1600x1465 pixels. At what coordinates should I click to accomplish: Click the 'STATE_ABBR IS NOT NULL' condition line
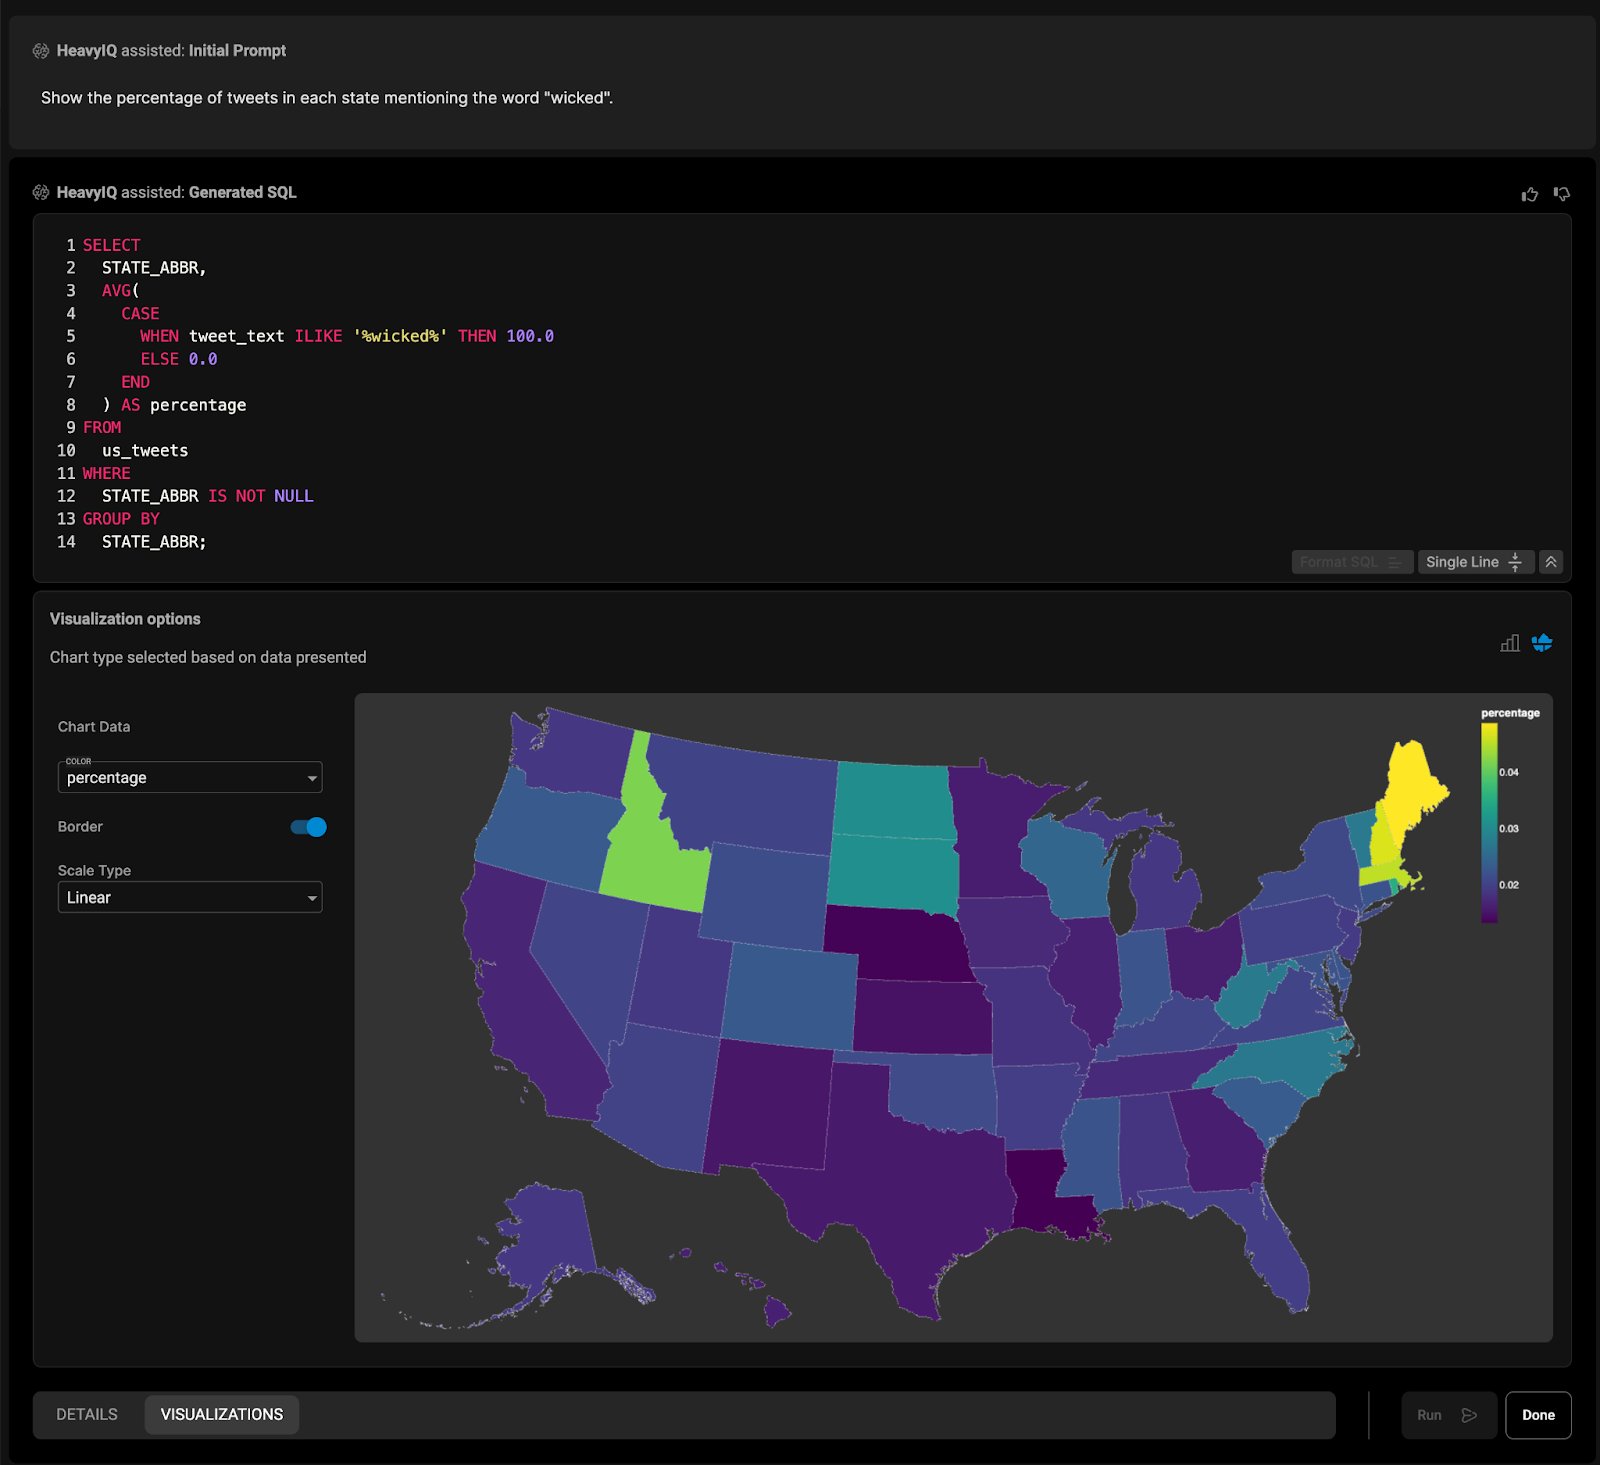207,496
